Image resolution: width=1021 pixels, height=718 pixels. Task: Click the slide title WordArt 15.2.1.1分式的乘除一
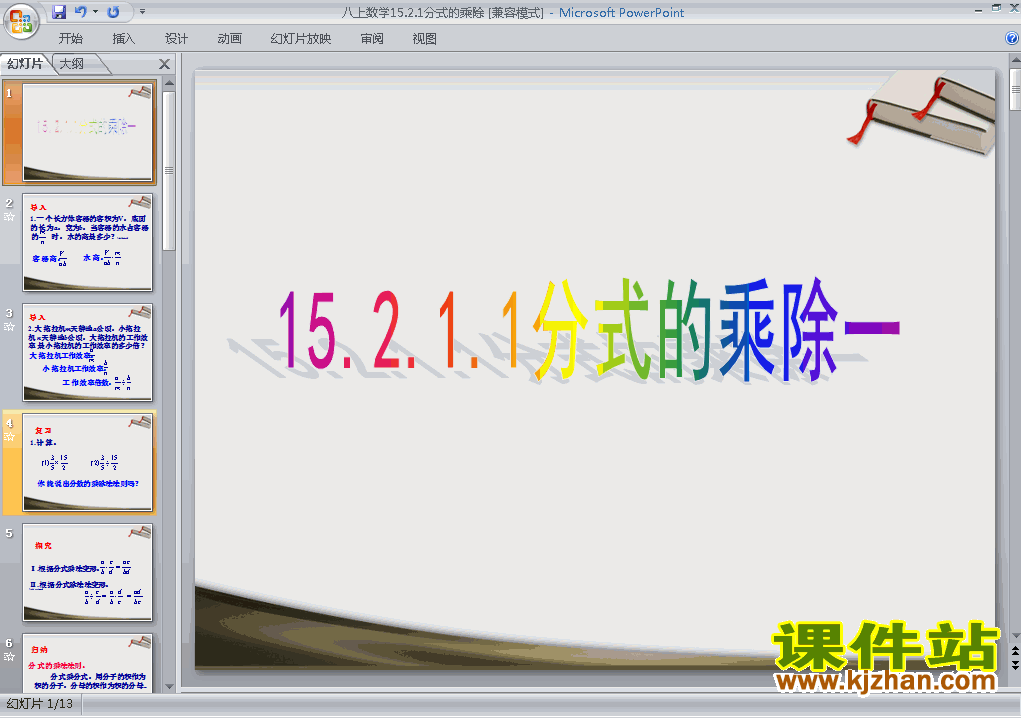[x=589, y=331]
